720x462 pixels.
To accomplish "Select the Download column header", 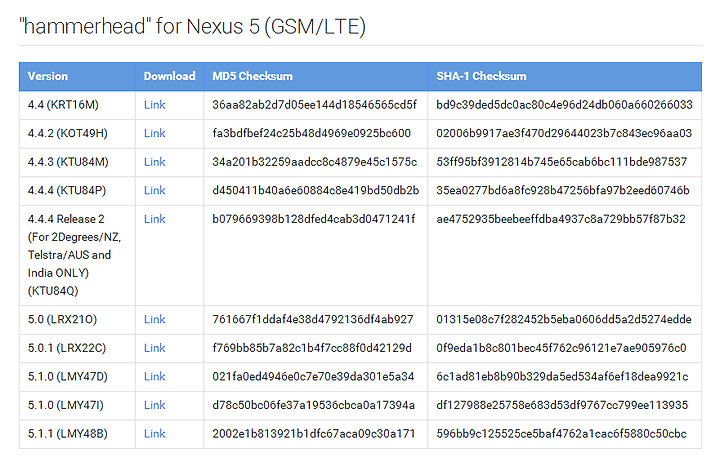I will pos(169,76).
